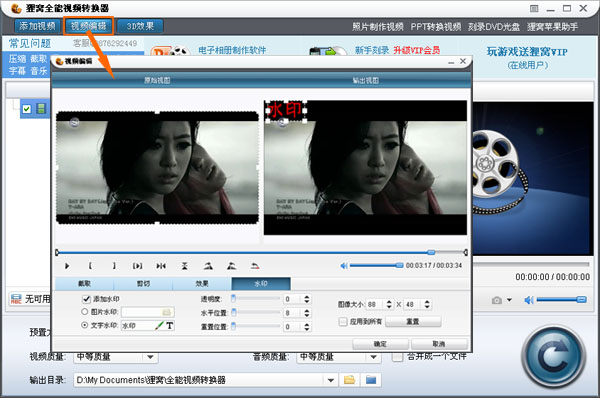Click the 视频编辑 button
This screenshot has height=398, width=600.
tap(88, 26)
